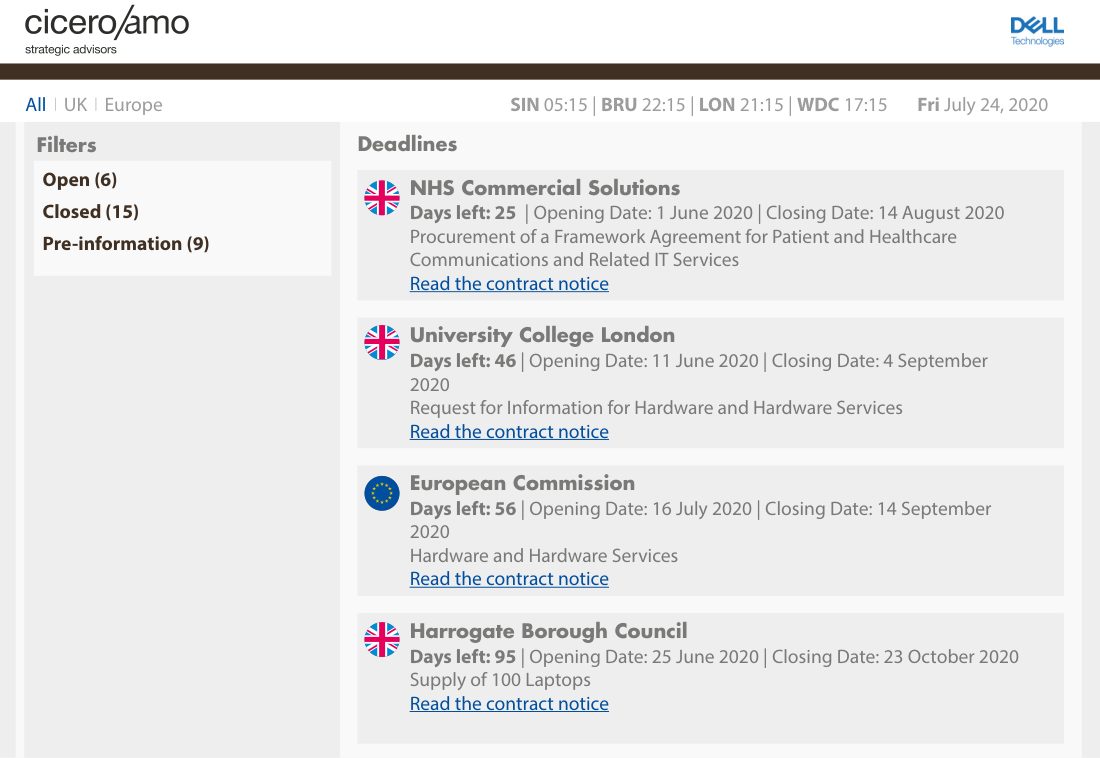Click the WDC 17:15 clock

point(842,105)
